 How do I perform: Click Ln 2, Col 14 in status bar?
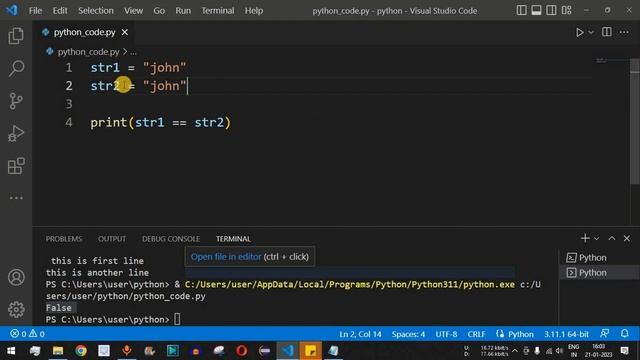pos(360,334)
